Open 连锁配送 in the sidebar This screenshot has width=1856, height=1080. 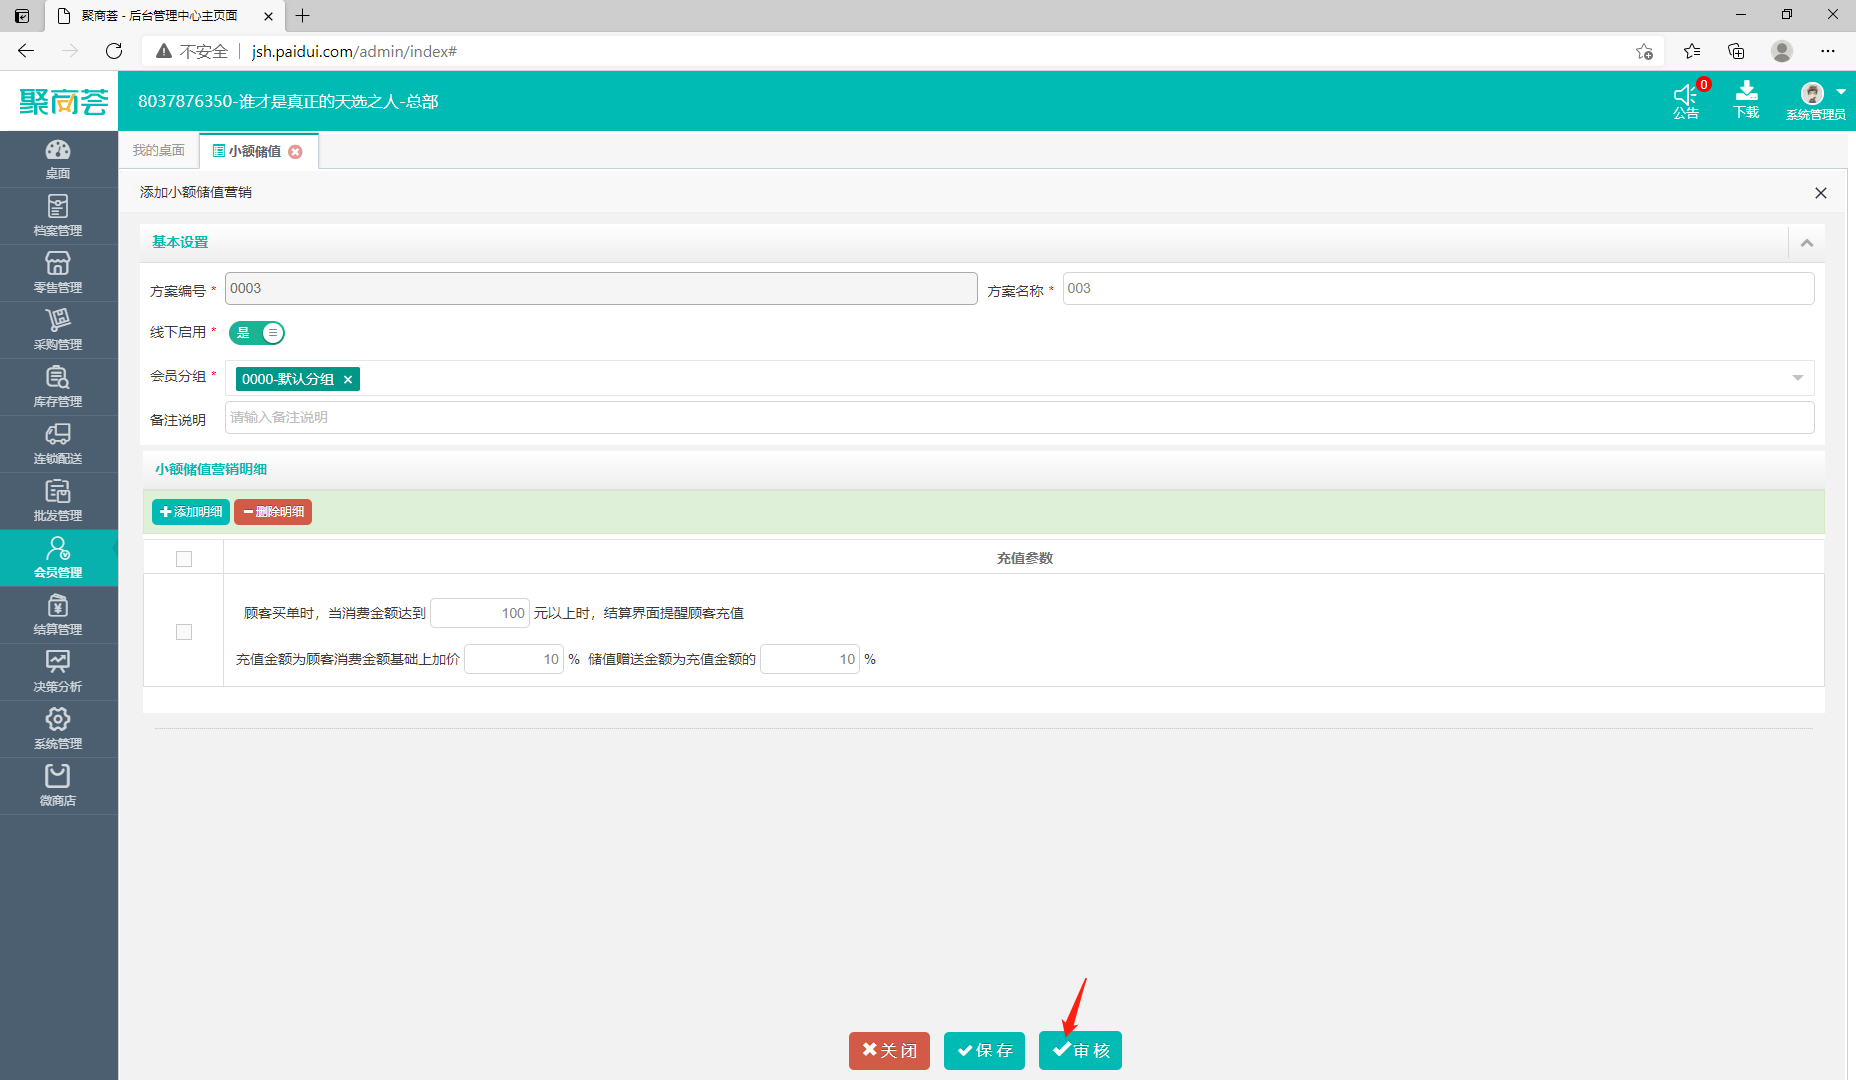tap(58, 444)
